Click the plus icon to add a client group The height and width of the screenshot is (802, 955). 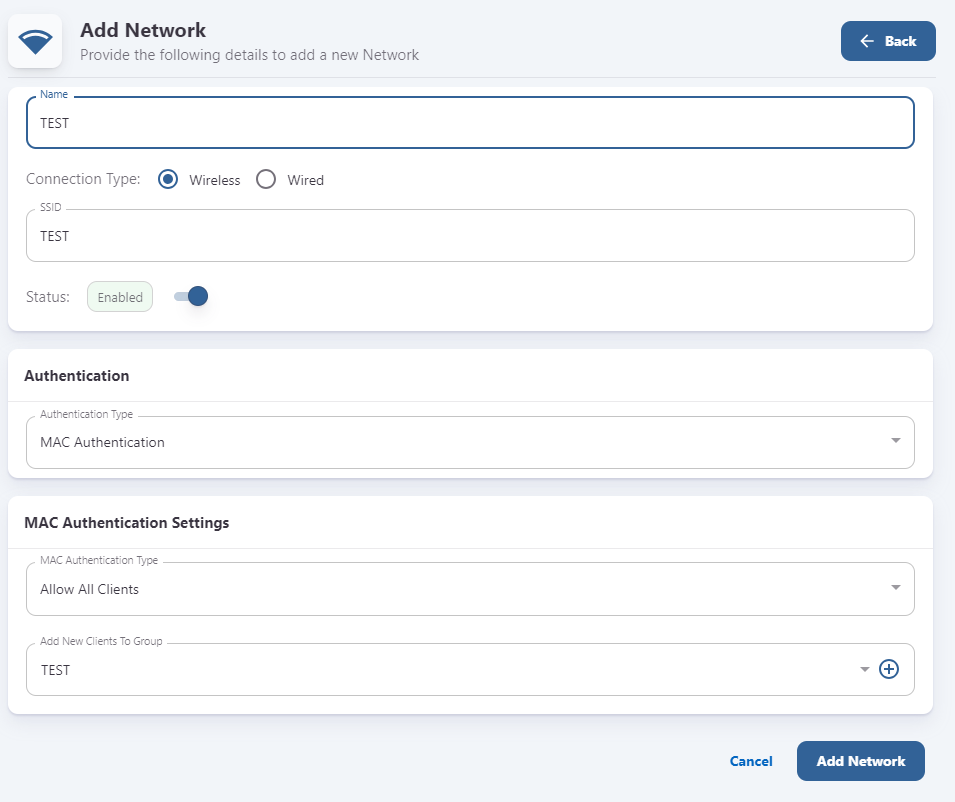889,669
